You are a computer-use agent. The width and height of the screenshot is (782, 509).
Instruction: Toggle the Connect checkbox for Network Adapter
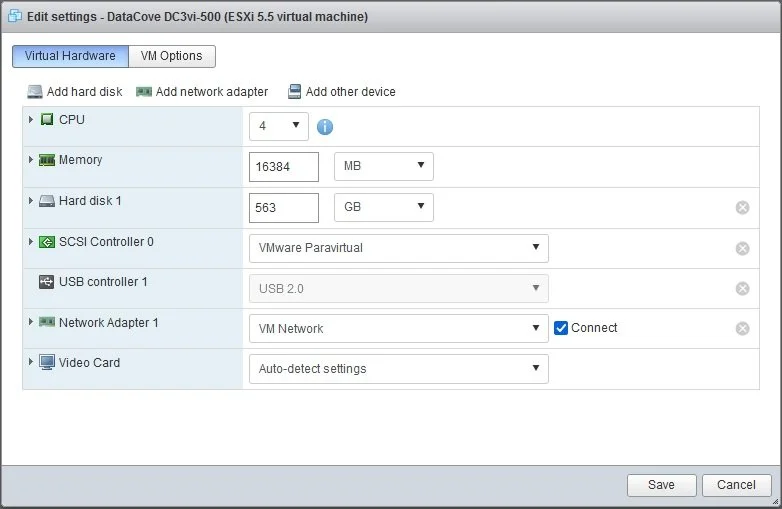tap(561, 328)
